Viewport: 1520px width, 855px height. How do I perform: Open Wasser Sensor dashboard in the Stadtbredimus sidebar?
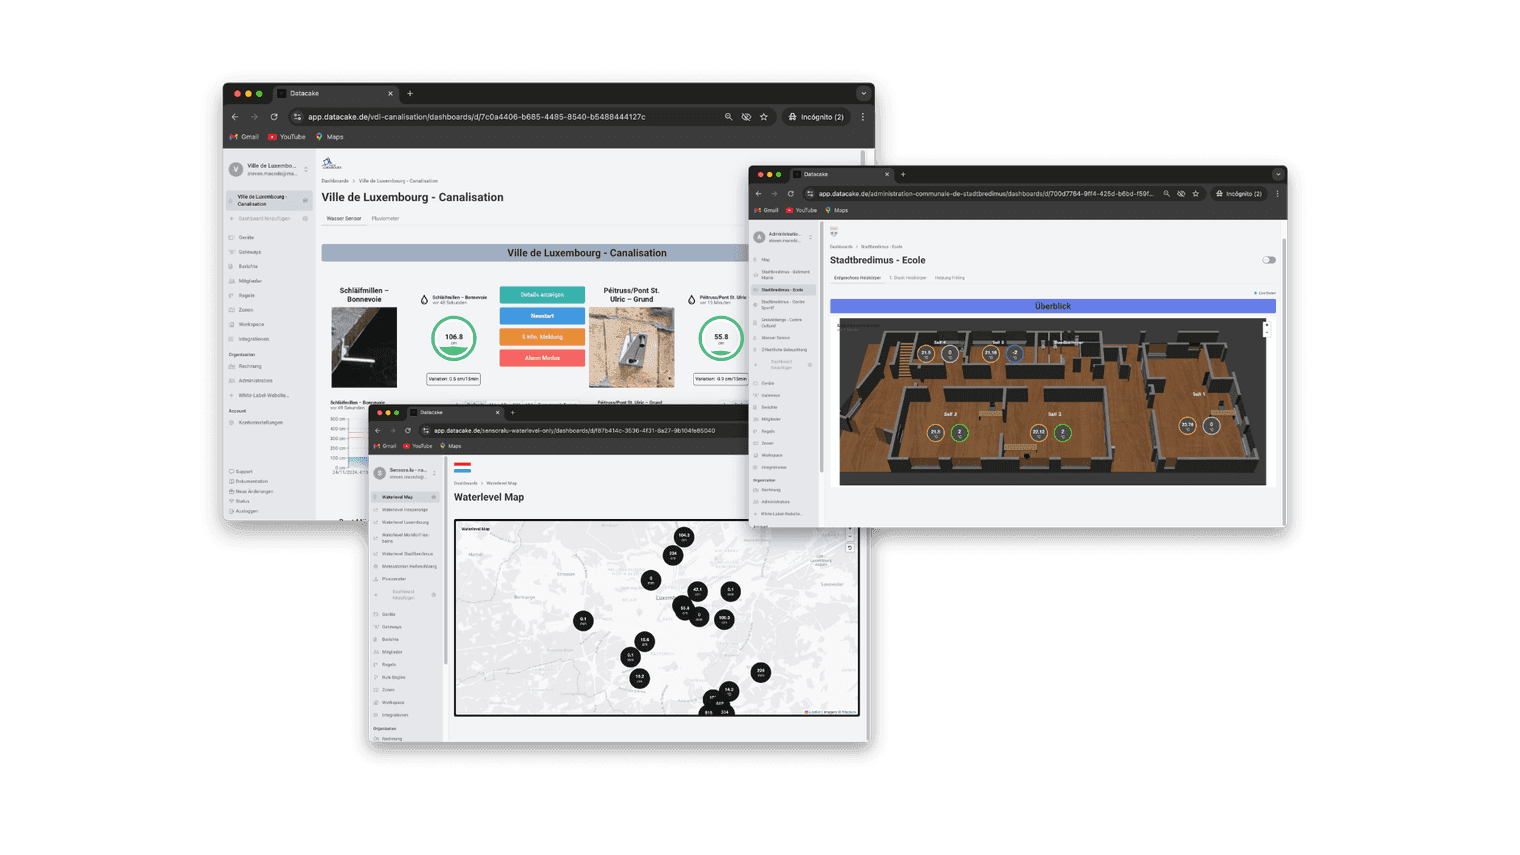775,338
